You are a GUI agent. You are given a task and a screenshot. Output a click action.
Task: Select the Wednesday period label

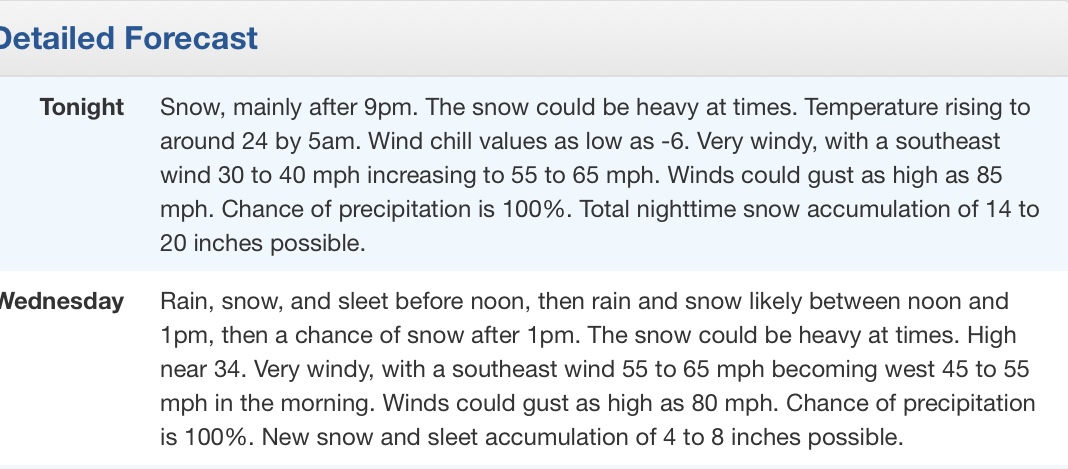61,302
